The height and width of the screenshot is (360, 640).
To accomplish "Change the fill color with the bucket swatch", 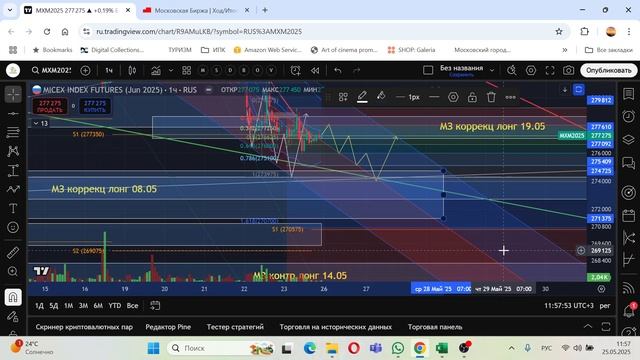I will point(381,97).
